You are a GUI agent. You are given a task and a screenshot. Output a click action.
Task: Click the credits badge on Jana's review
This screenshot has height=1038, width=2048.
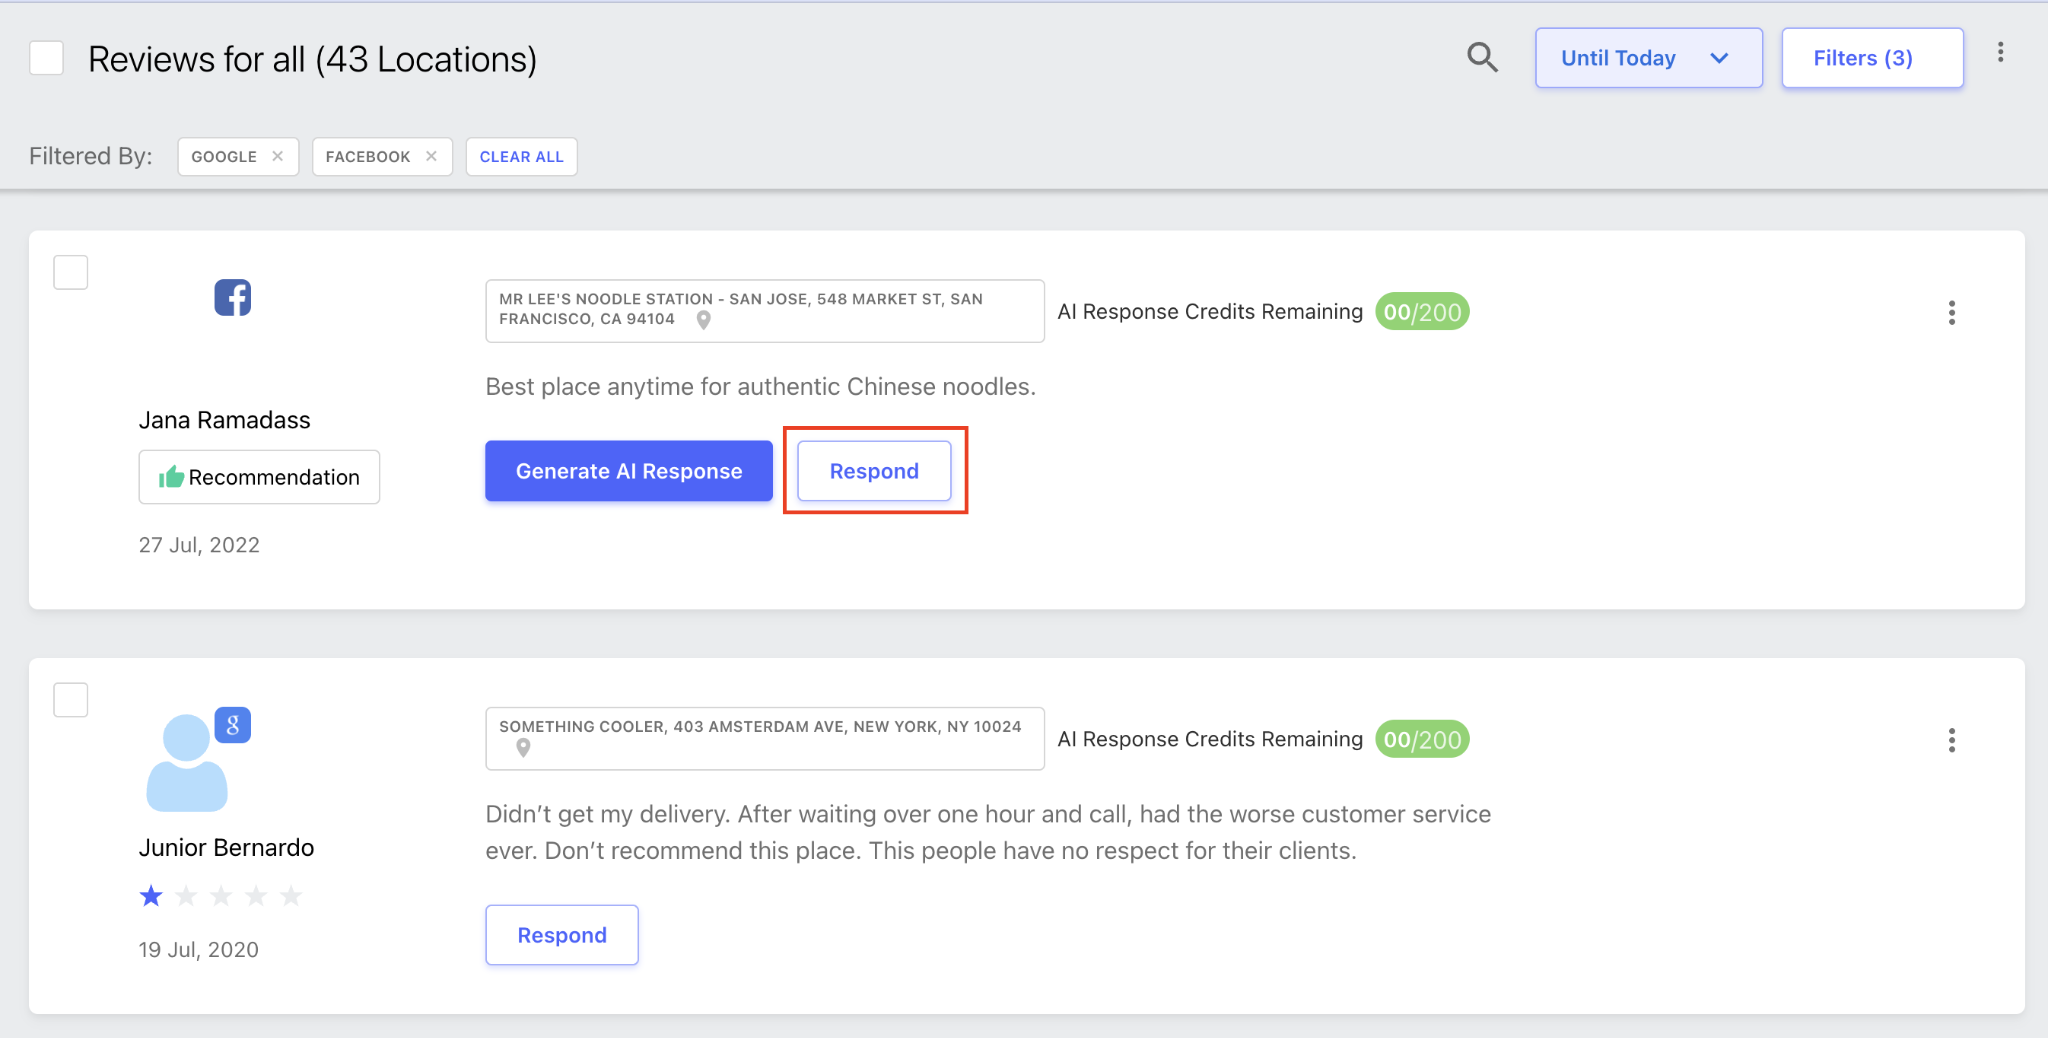[1422, 312]
